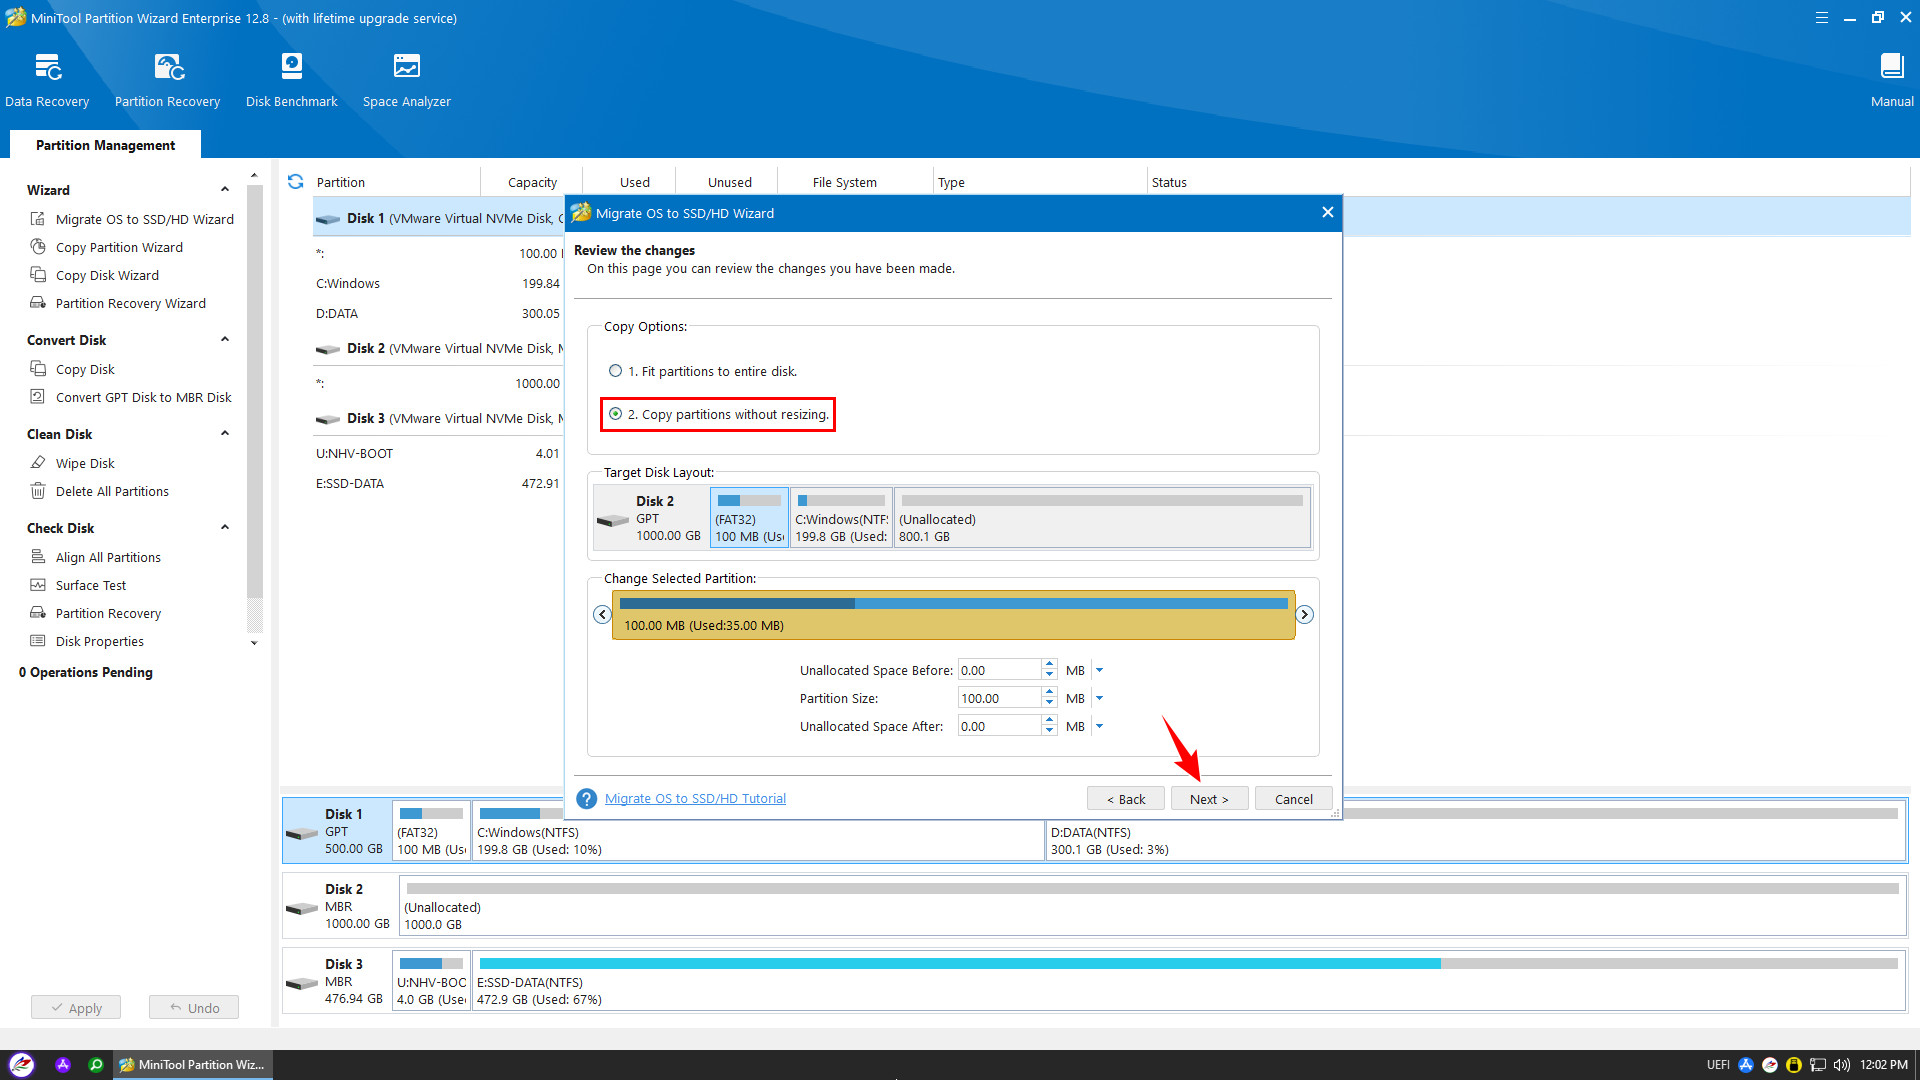Open Migrate OS to SSD/HD Tutorial link

(695, 798)
